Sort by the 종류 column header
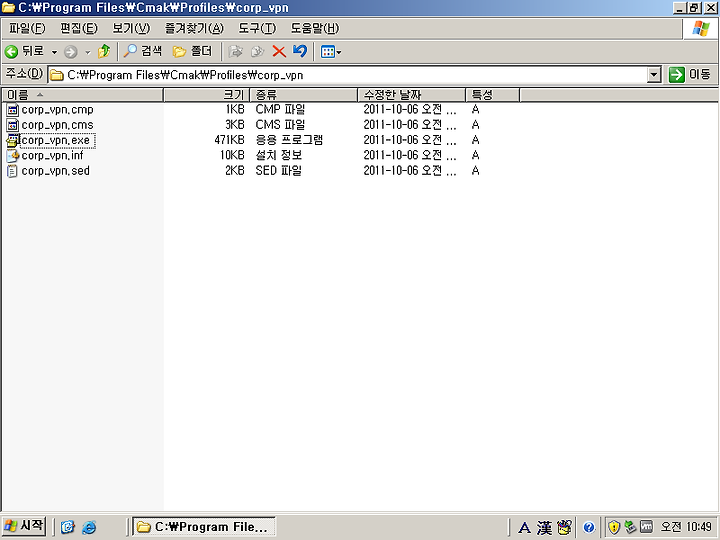This screenshot has height=540, width=720. click(x=304, y=95)
